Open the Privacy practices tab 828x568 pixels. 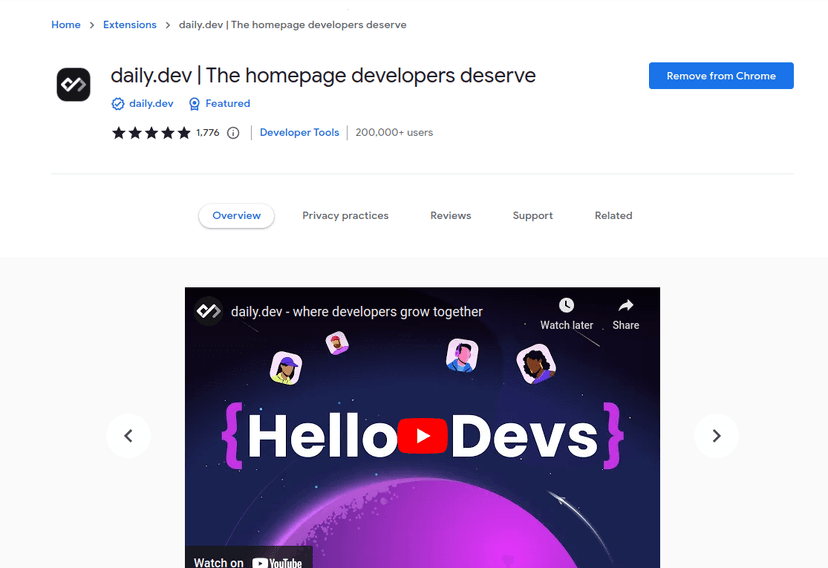pyautogui.click(x=345, y=215)
